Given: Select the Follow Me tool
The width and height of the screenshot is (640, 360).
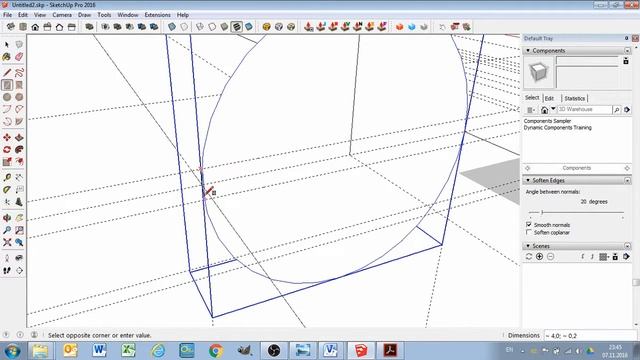Looking at the screenshot, I should (19, 150).
